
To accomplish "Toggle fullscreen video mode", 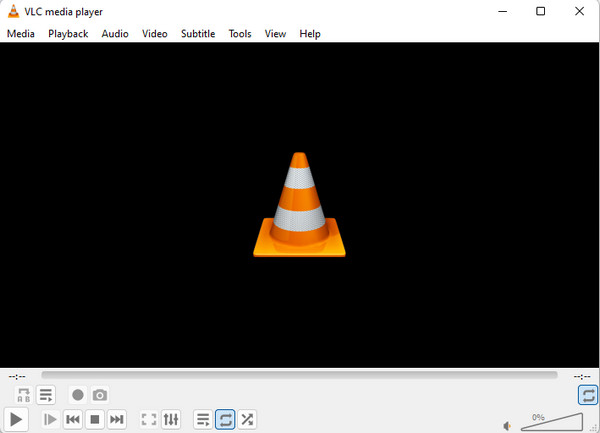I will pyautogui.click(x=149, y=419).
